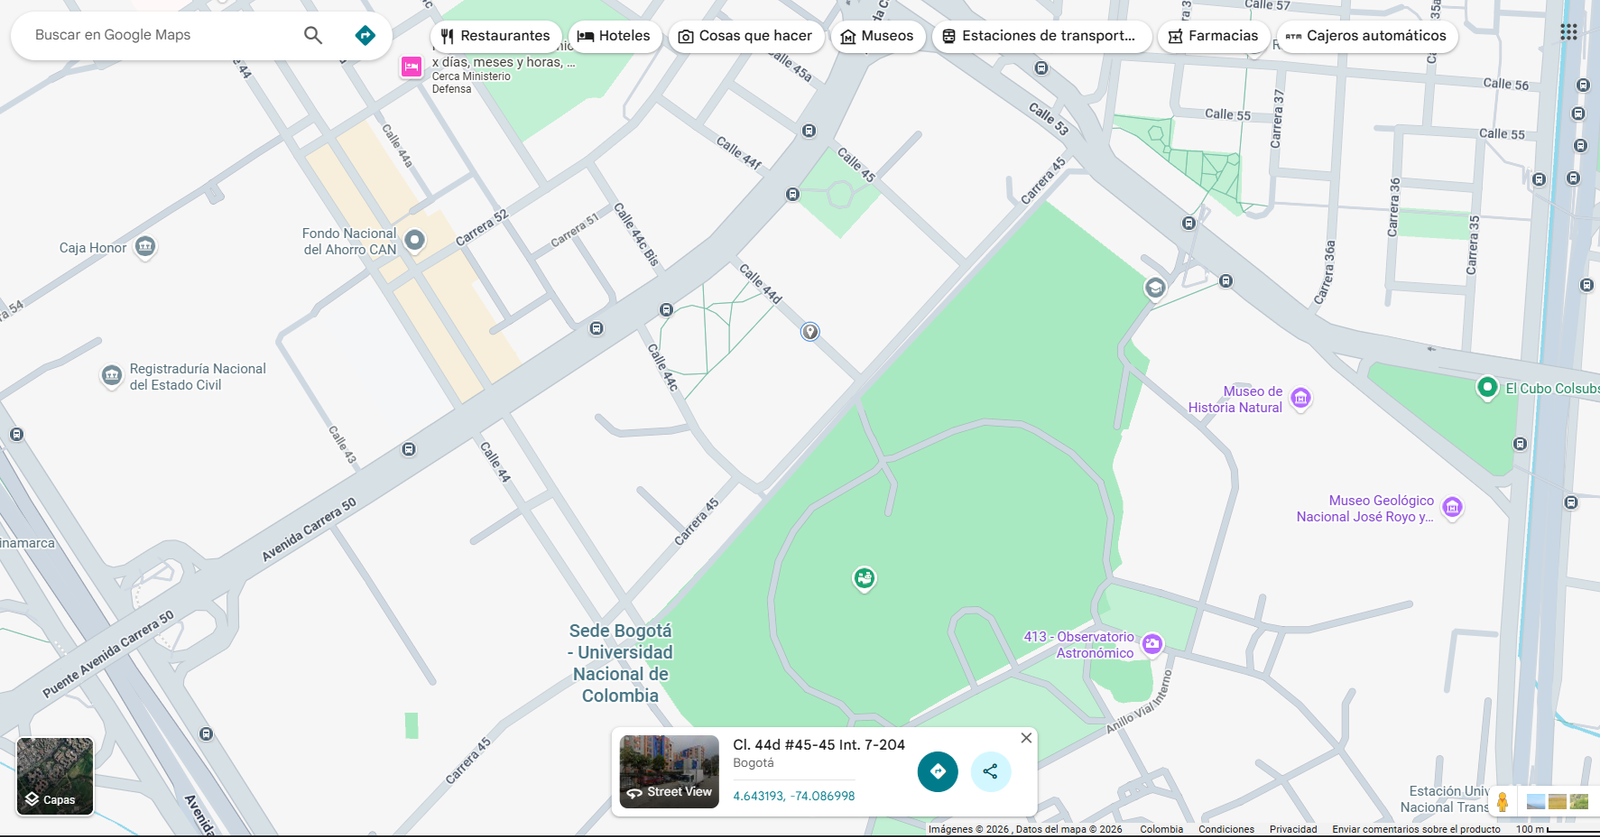1600x837 pixels.
Task: Select the Museo de Historia Natural marker
Action: click(1300, 399)
